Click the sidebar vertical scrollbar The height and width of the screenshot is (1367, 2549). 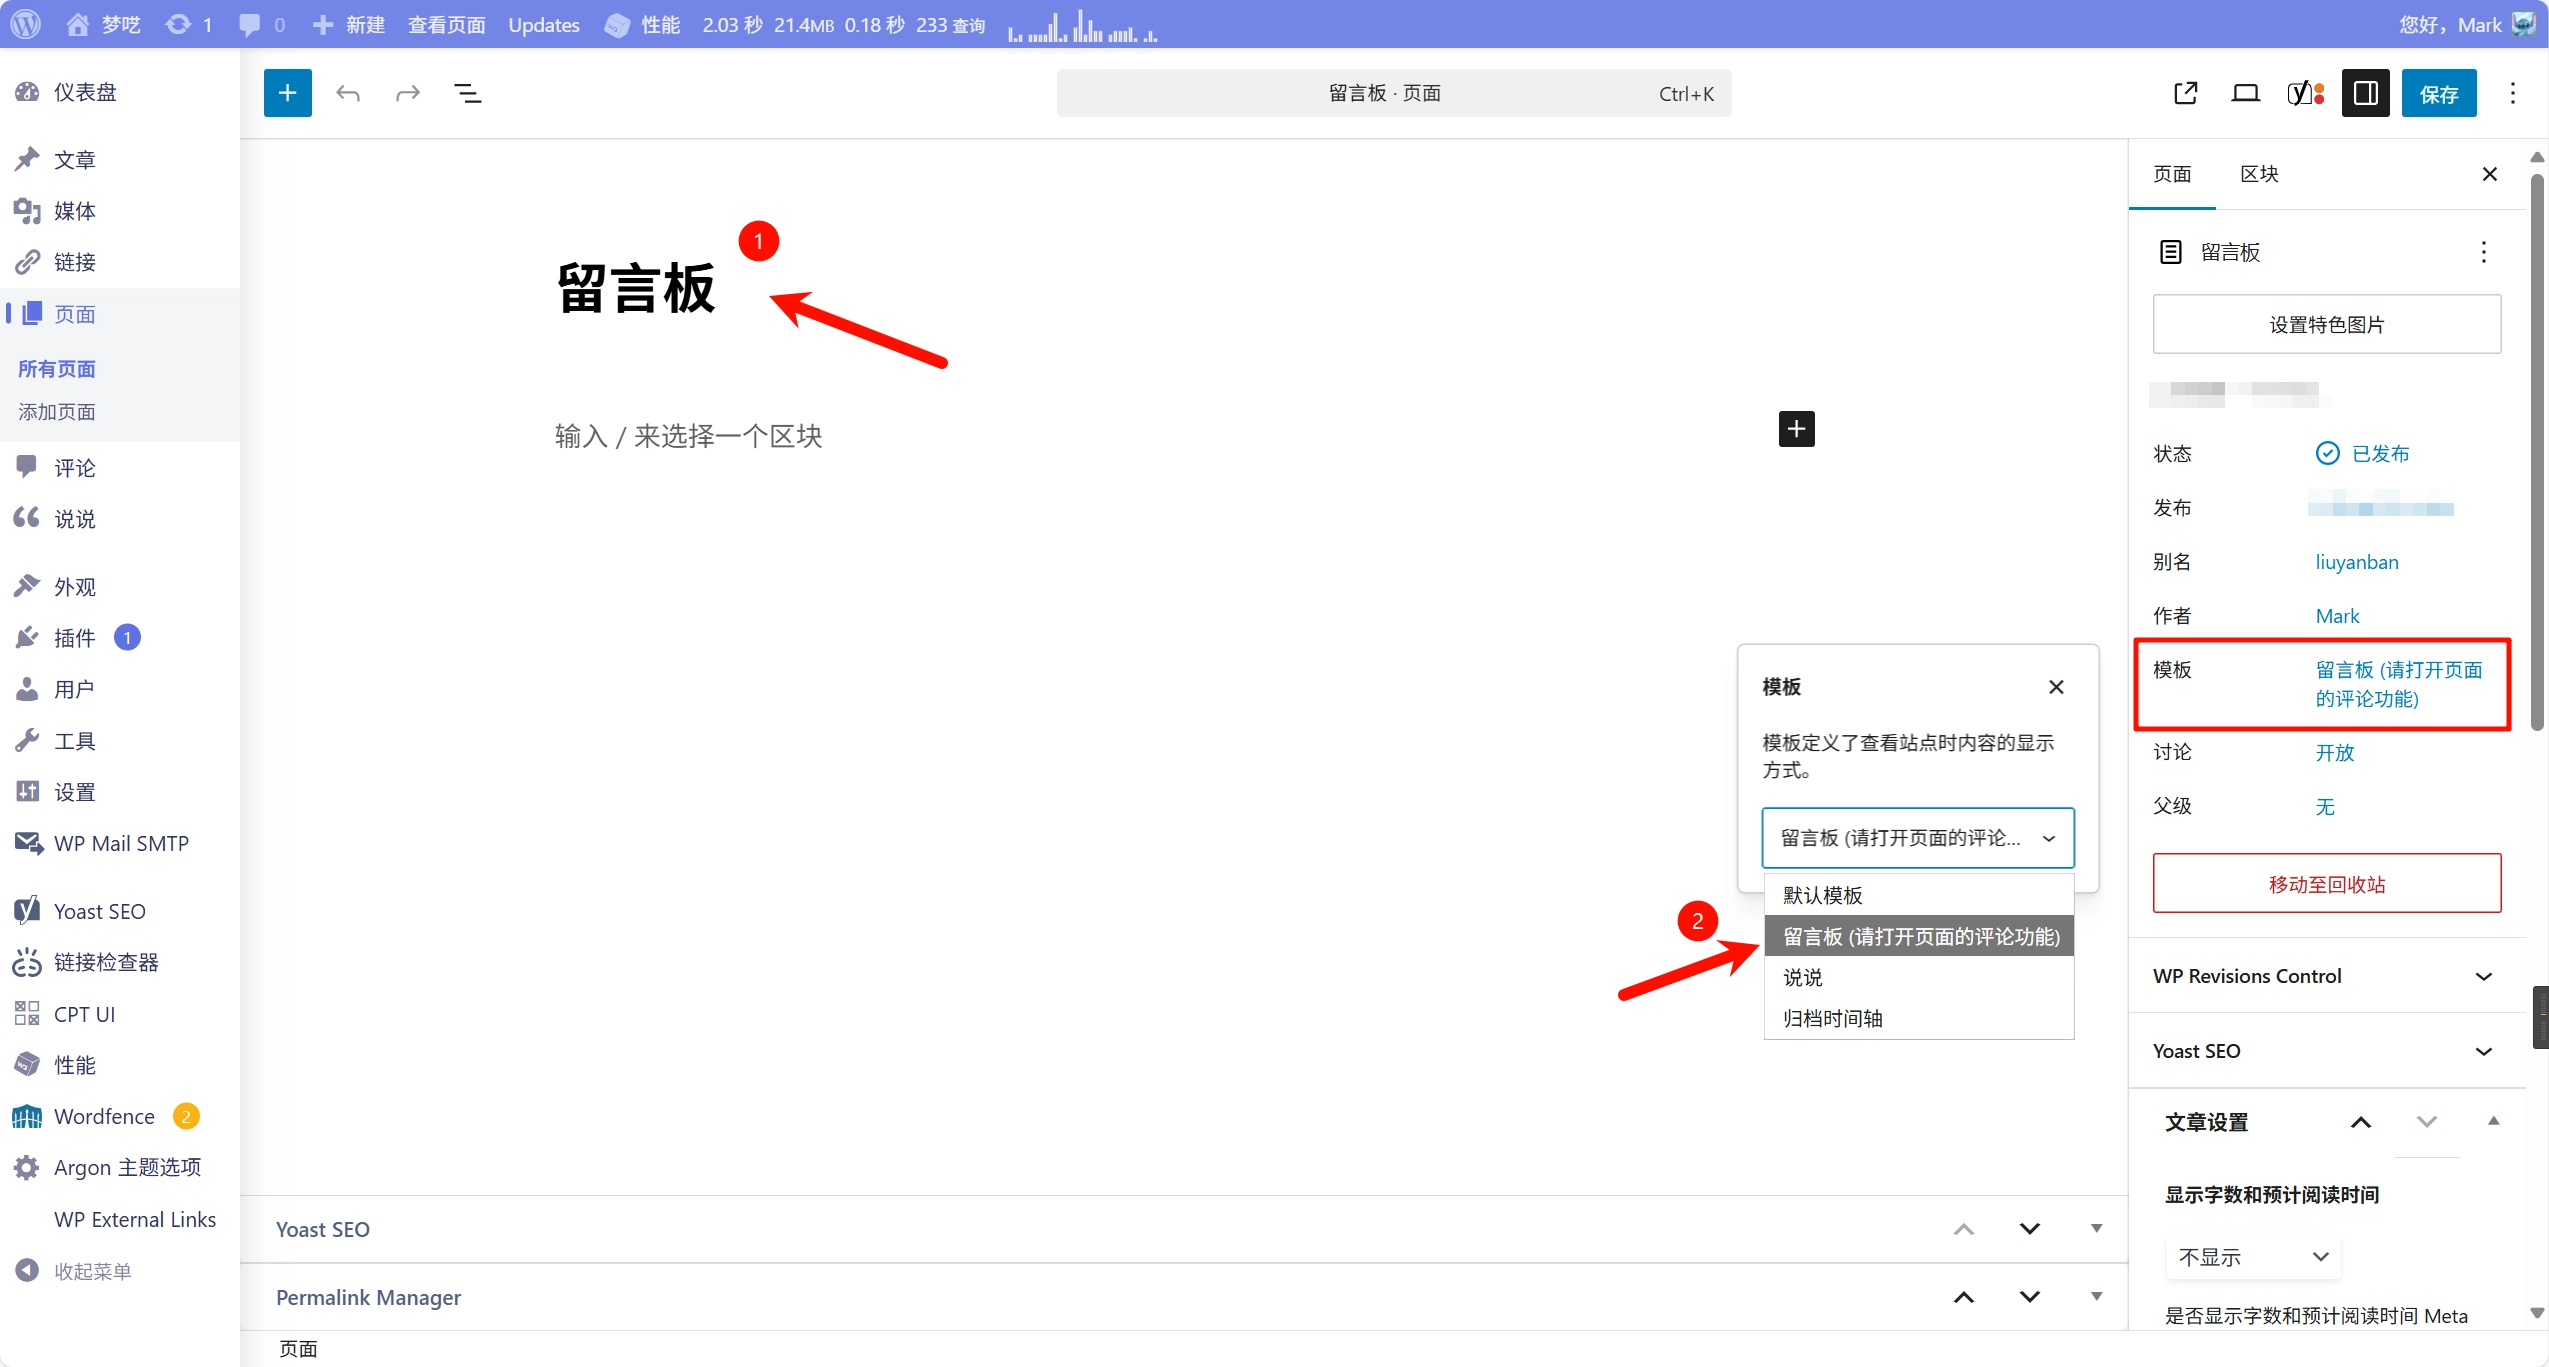point(2536,452)
